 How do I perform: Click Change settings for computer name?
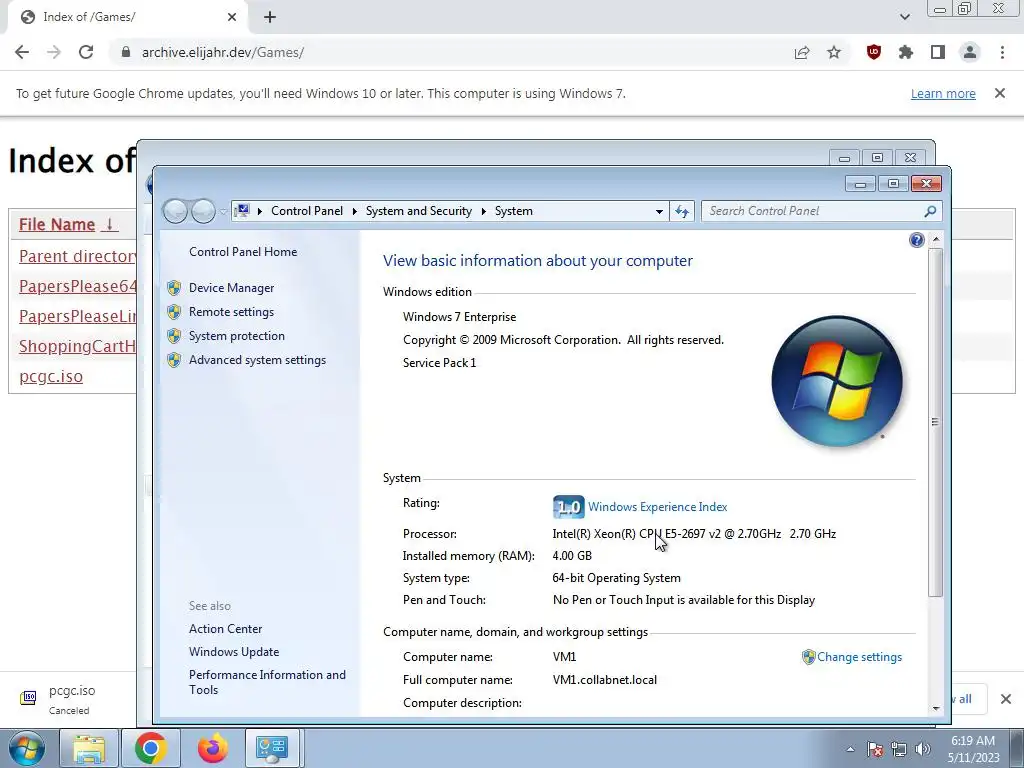[x=859, y=657]
